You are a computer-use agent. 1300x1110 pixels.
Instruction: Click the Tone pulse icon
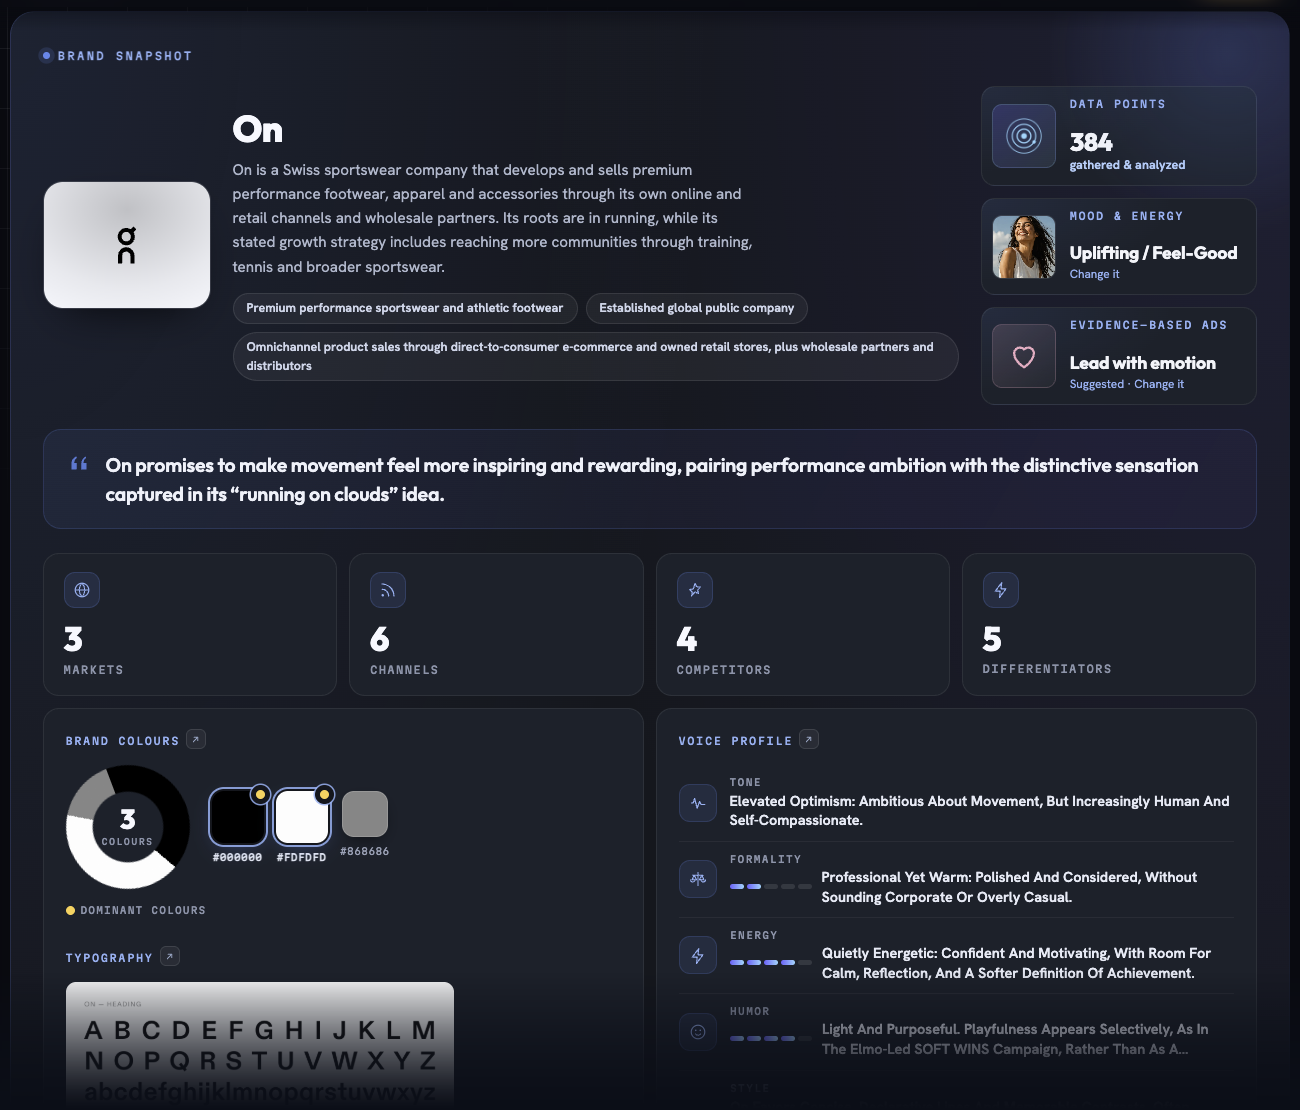click(x=698, y=802)
